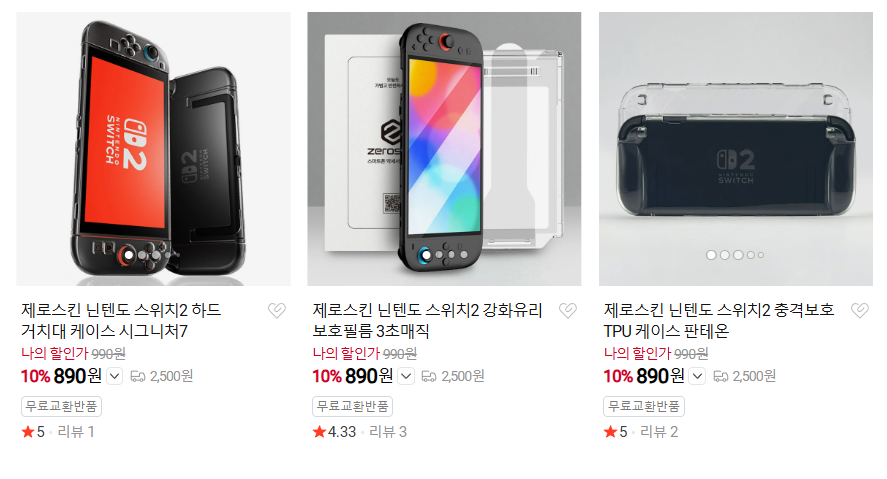Expand price dropdown for 강화유리 보호필름
This screenshot has height=479, width=887.
tap(406, 376)
